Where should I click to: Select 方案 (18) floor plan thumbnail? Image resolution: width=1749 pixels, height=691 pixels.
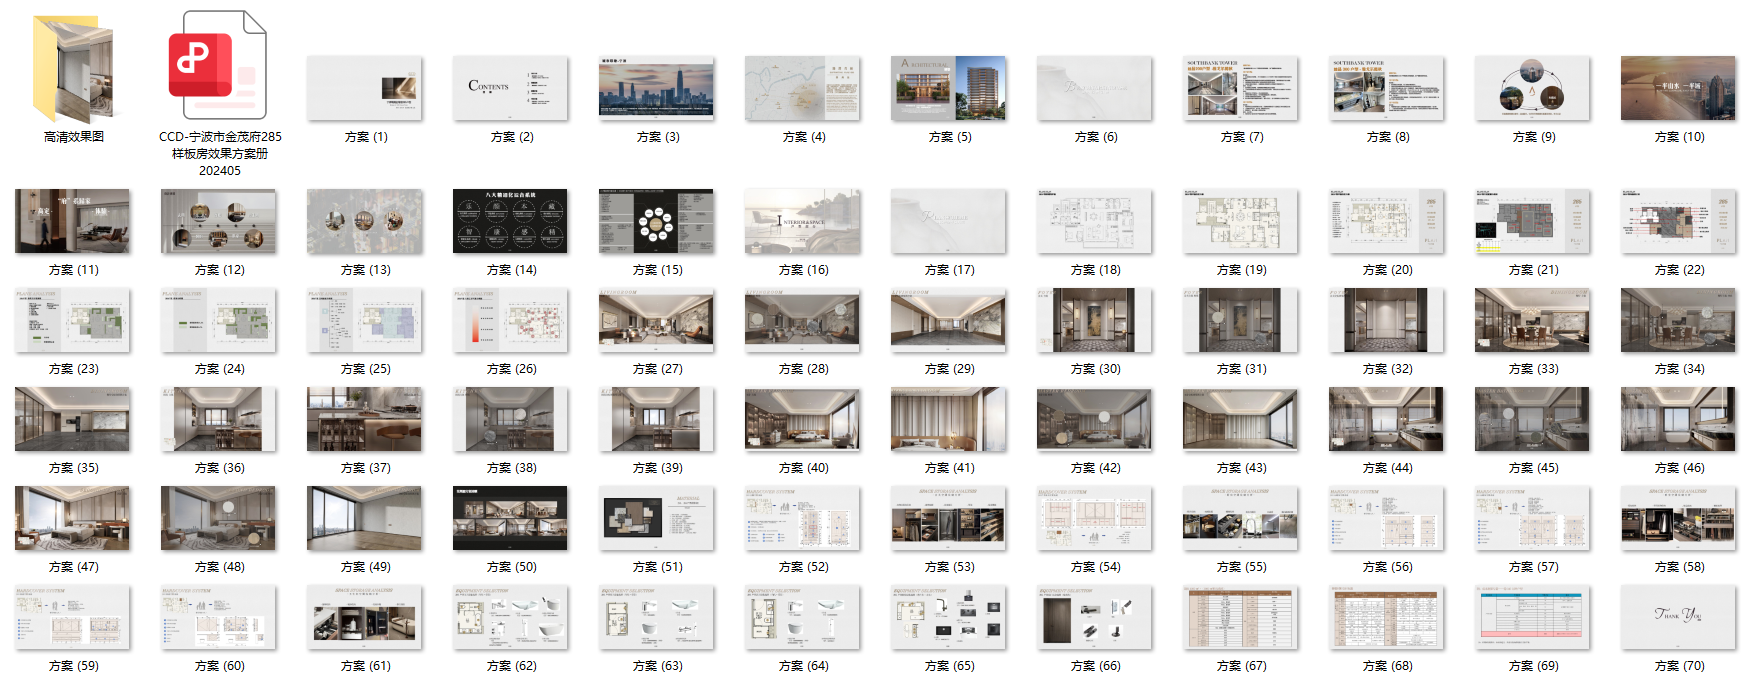click(x=1095, y=221)
